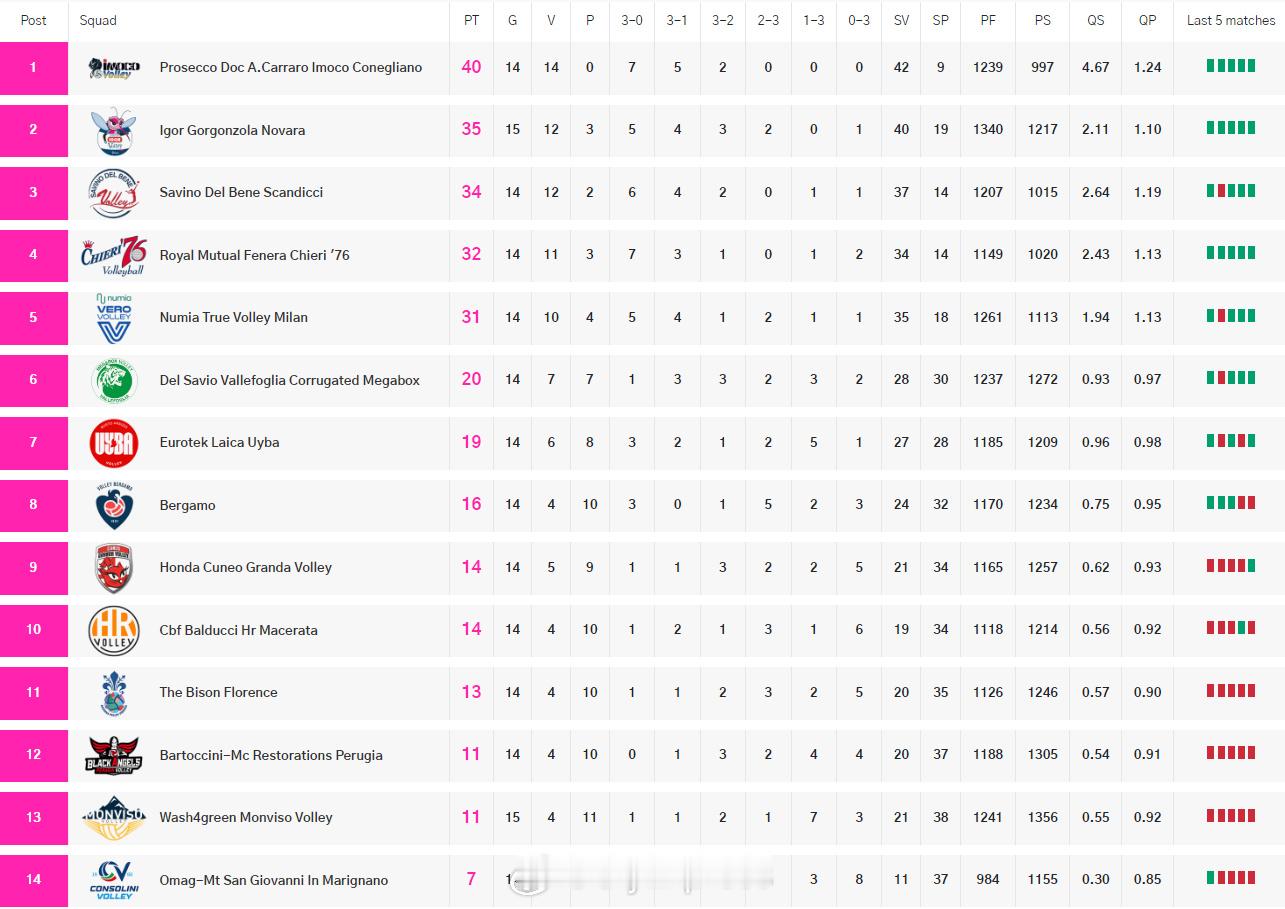The height and width of the screenshot is (909, 1285).
Task: Open the Consolini Volley team logo
Action: coord(114,880)
